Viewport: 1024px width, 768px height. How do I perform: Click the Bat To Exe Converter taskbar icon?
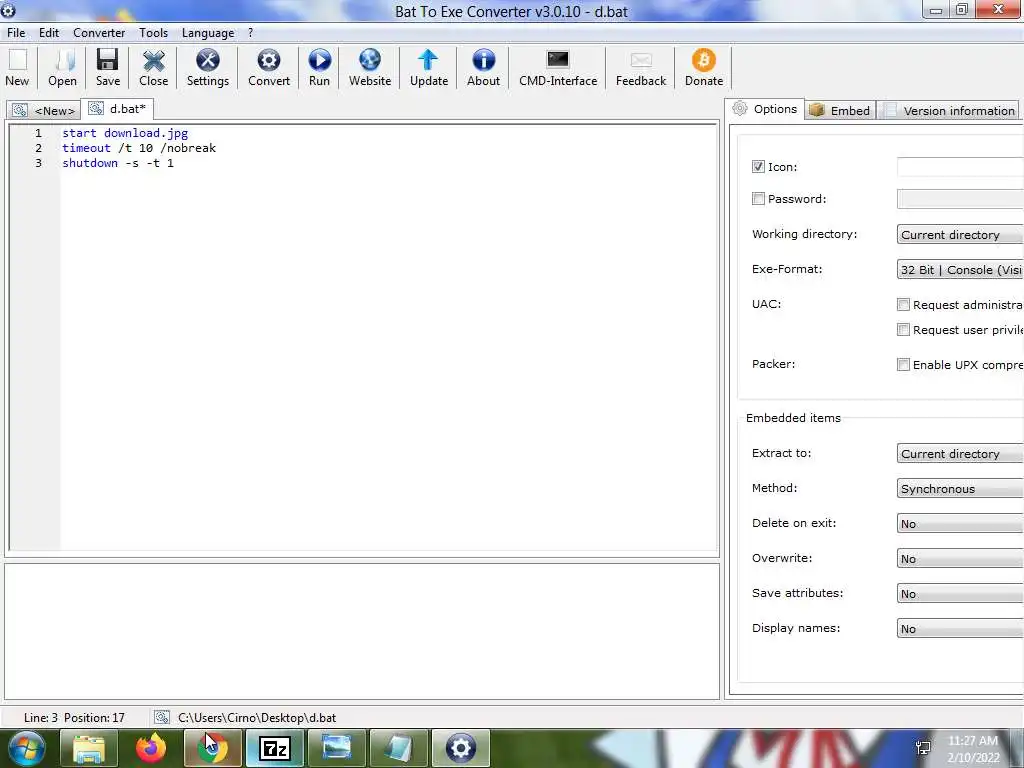(460, 748)
